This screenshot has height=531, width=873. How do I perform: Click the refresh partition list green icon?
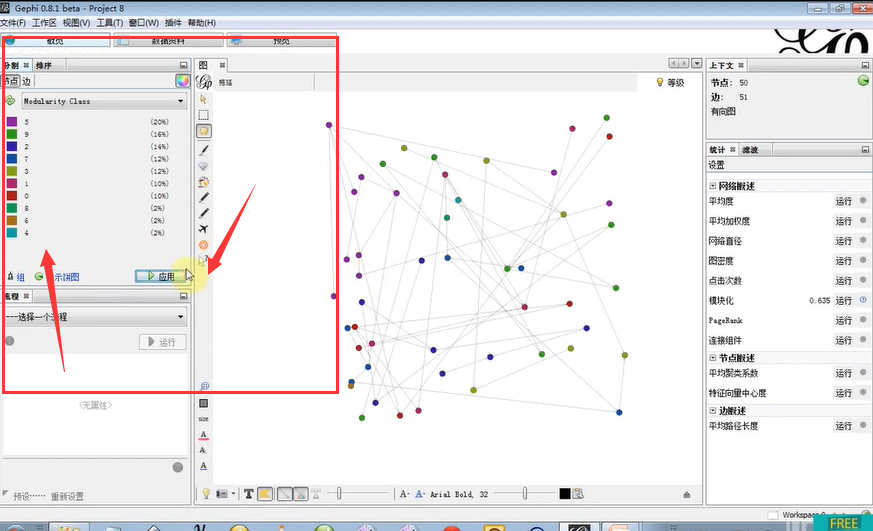[x=9, y=101]
